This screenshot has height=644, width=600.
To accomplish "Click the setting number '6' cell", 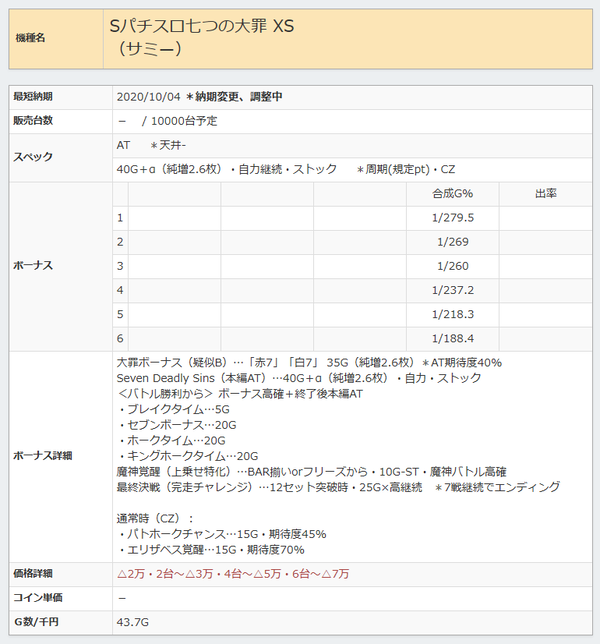I will pos(120,339).
